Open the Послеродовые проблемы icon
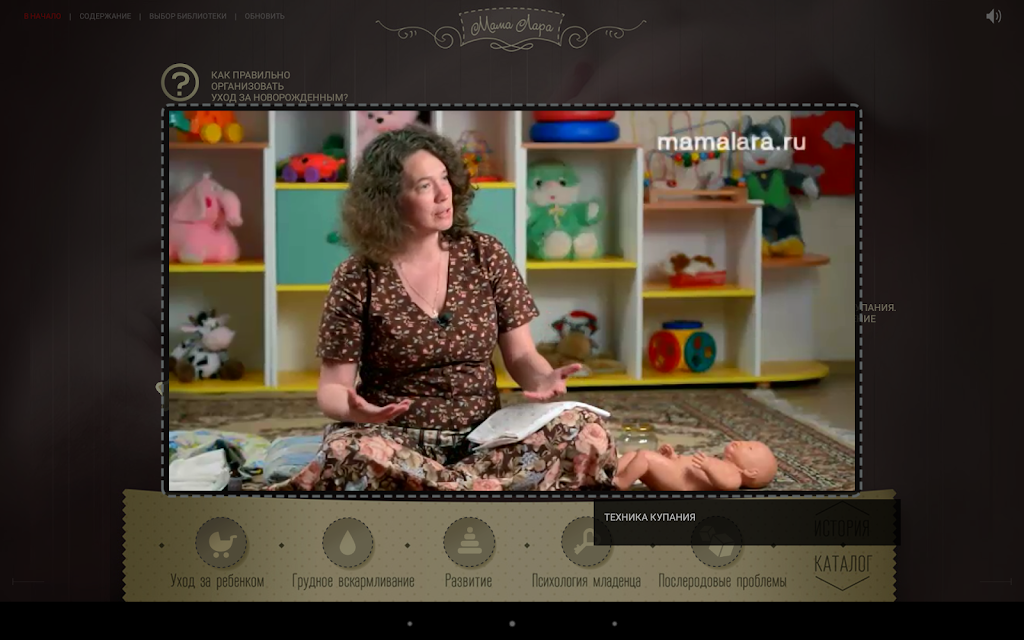This screenshot has height=640, width=1024. tap(716, 543)
